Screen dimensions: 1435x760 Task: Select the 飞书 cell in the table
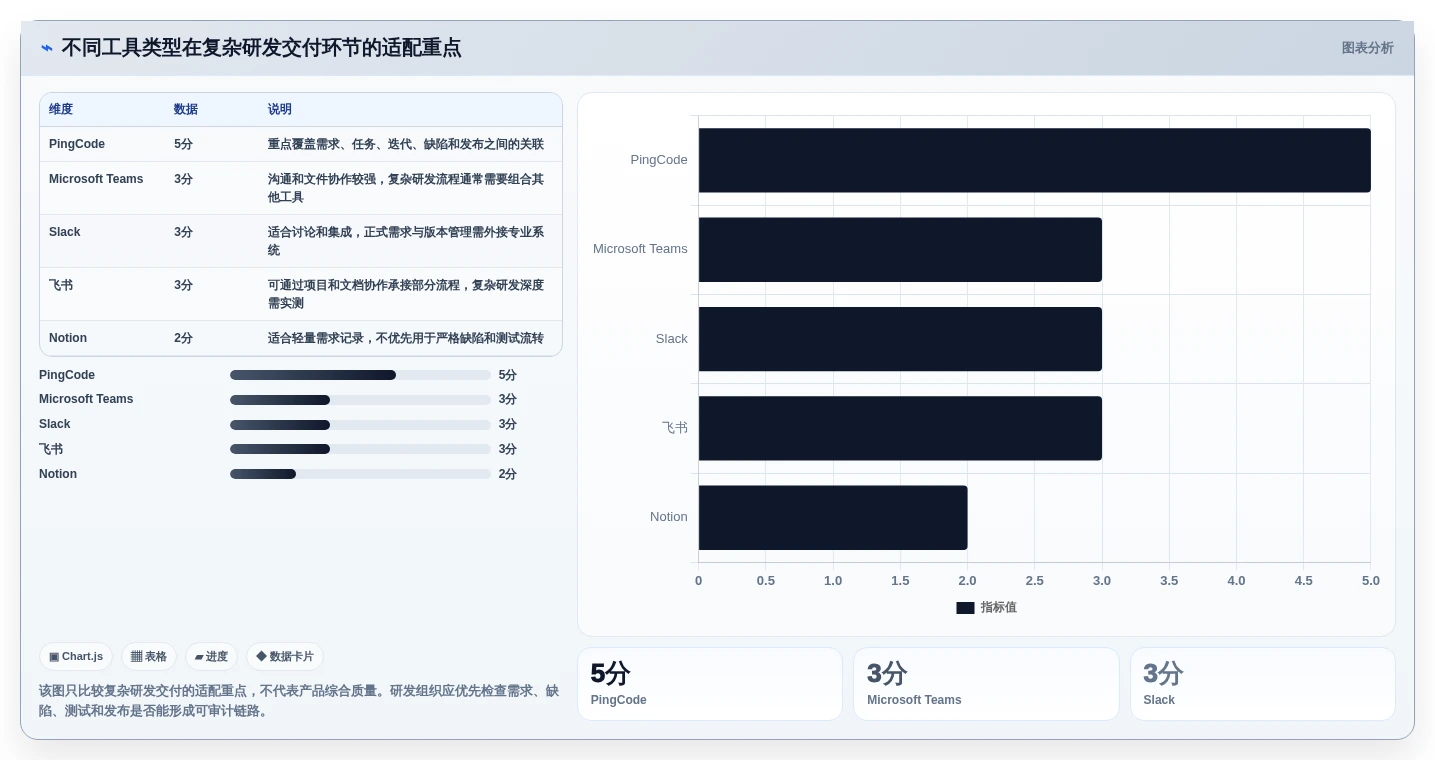[x=61, y=285]
